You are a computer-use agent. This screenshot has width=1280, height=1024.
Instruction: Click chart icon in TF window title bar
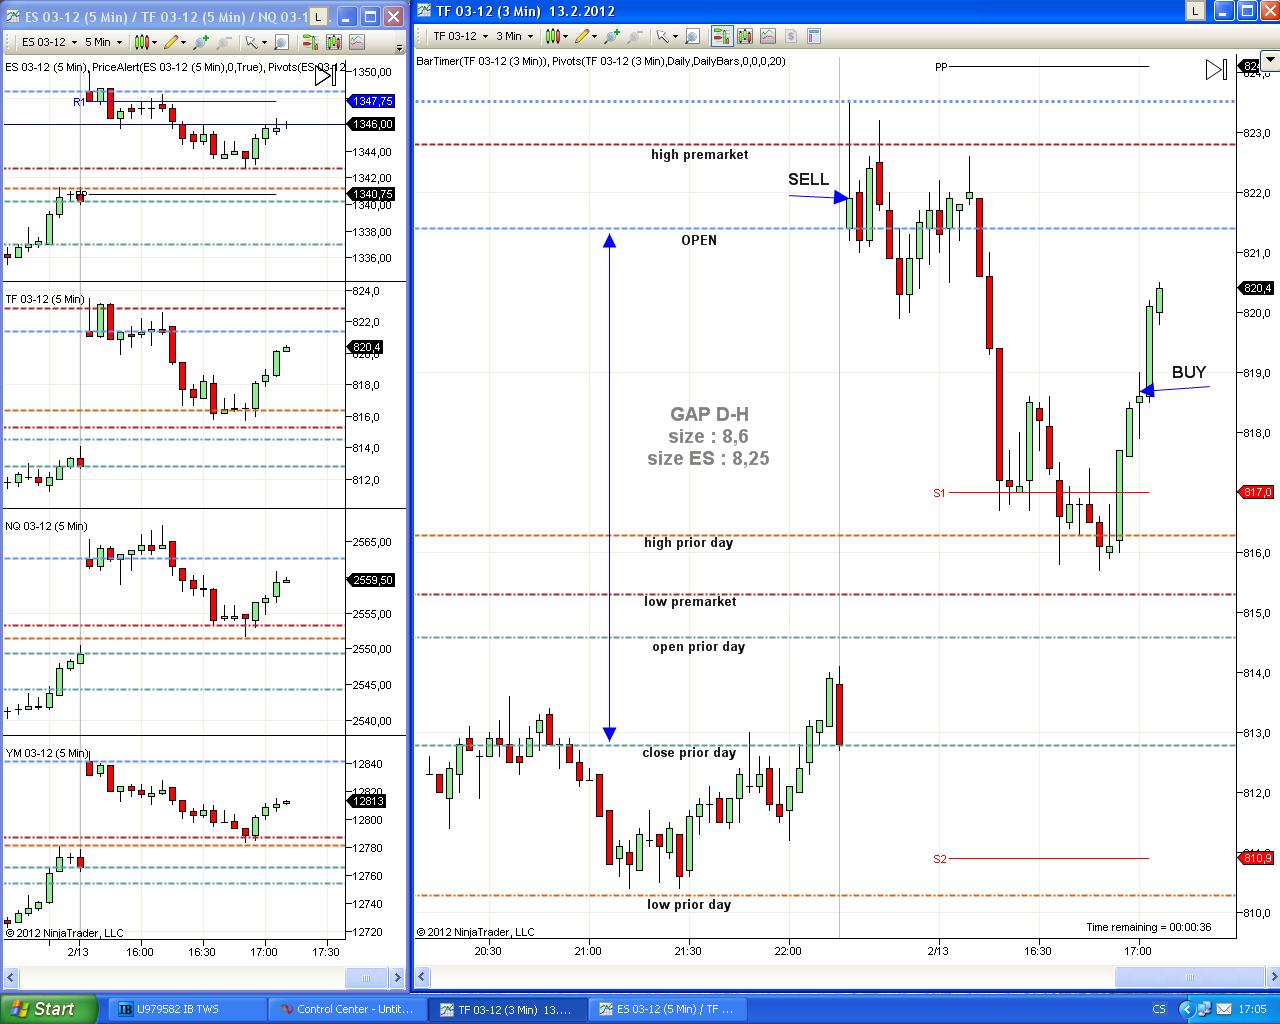click(x=424, y=11)
